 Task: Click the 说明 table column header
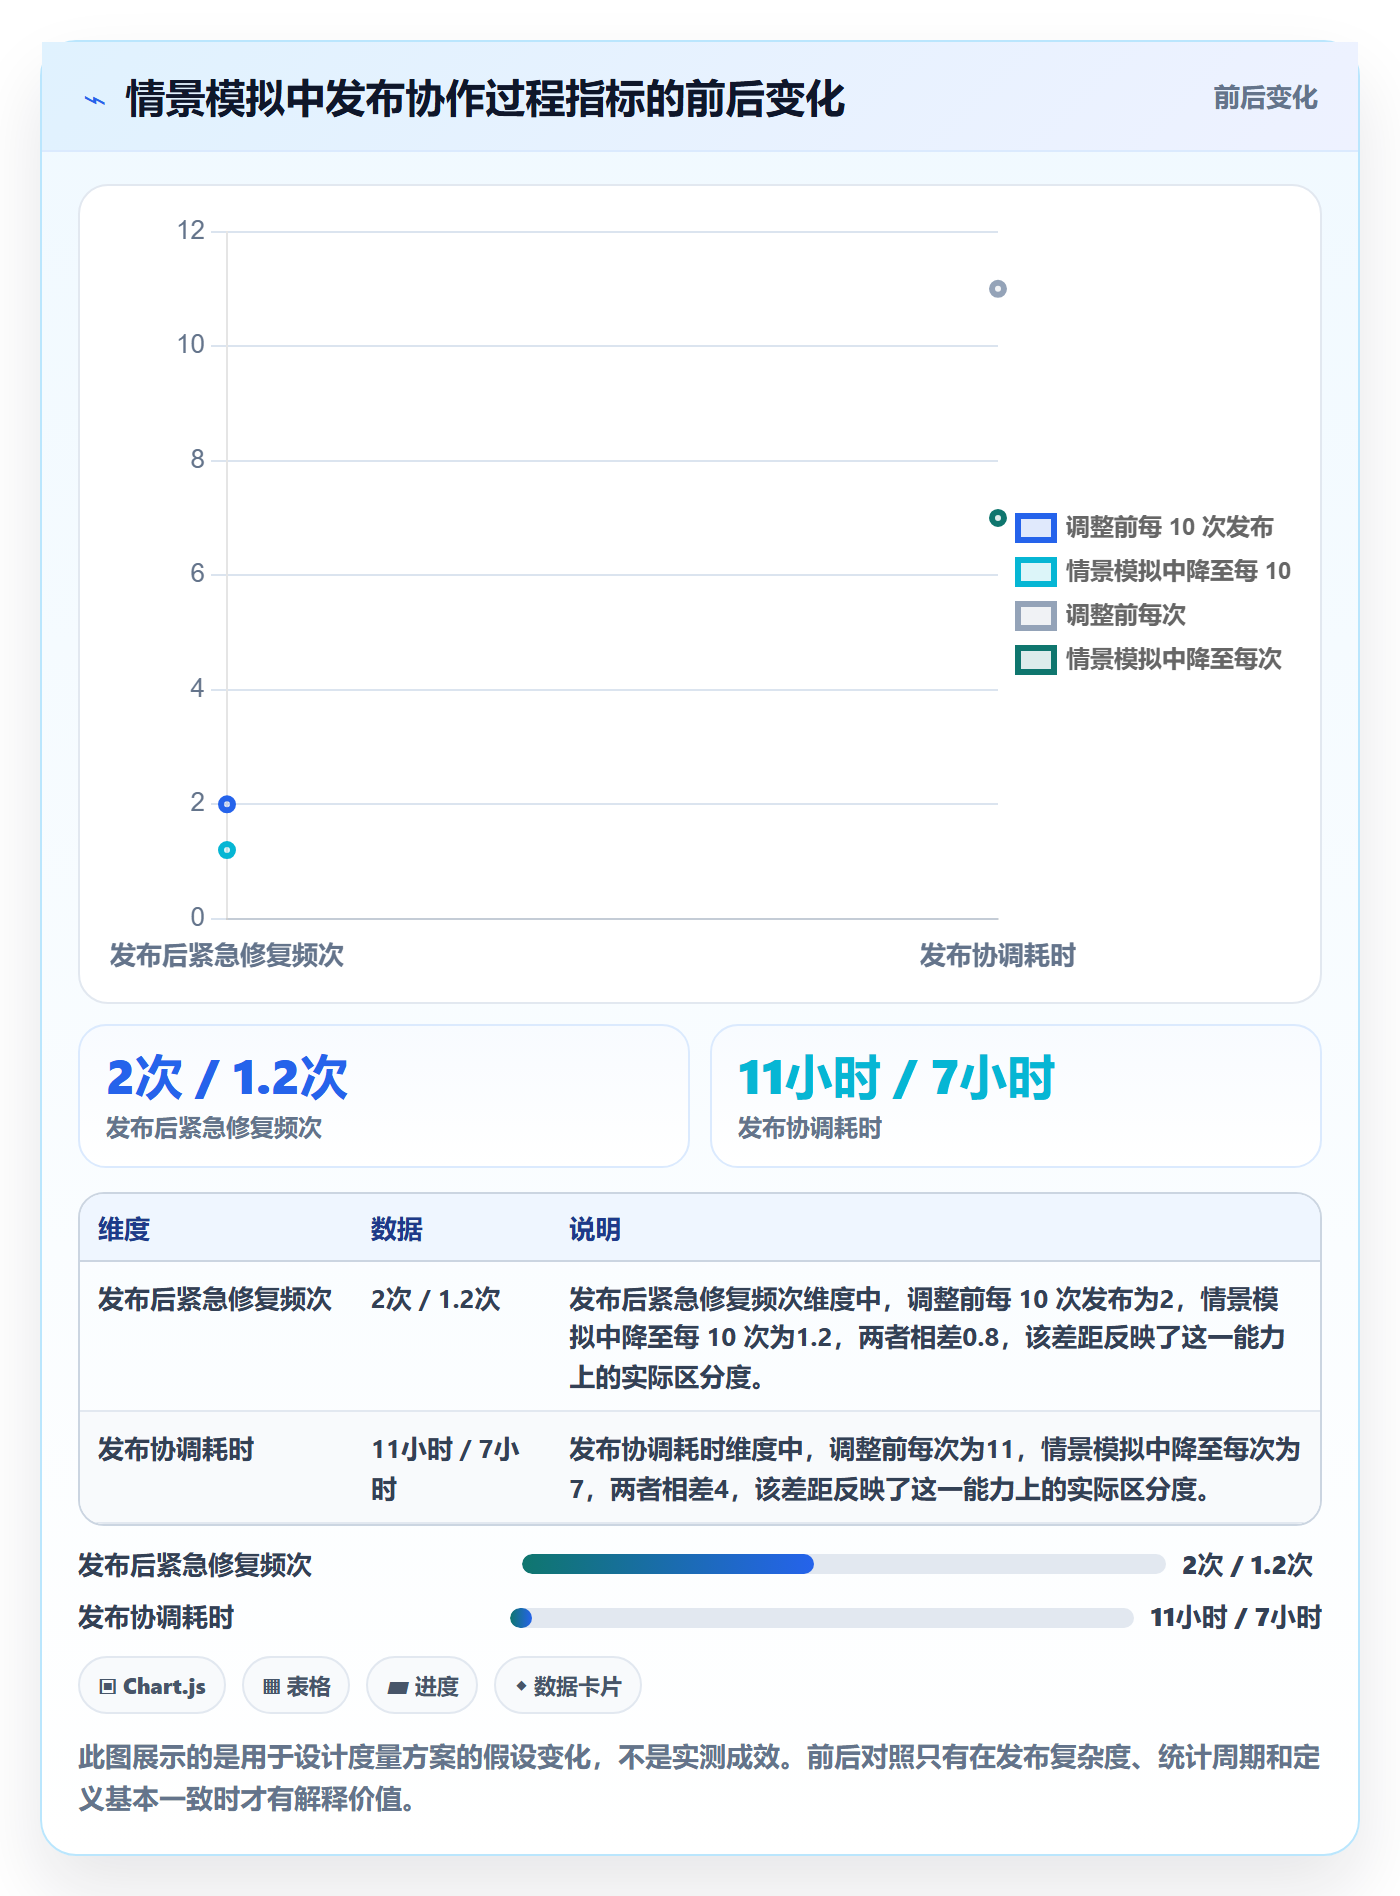coord(595,1229)
